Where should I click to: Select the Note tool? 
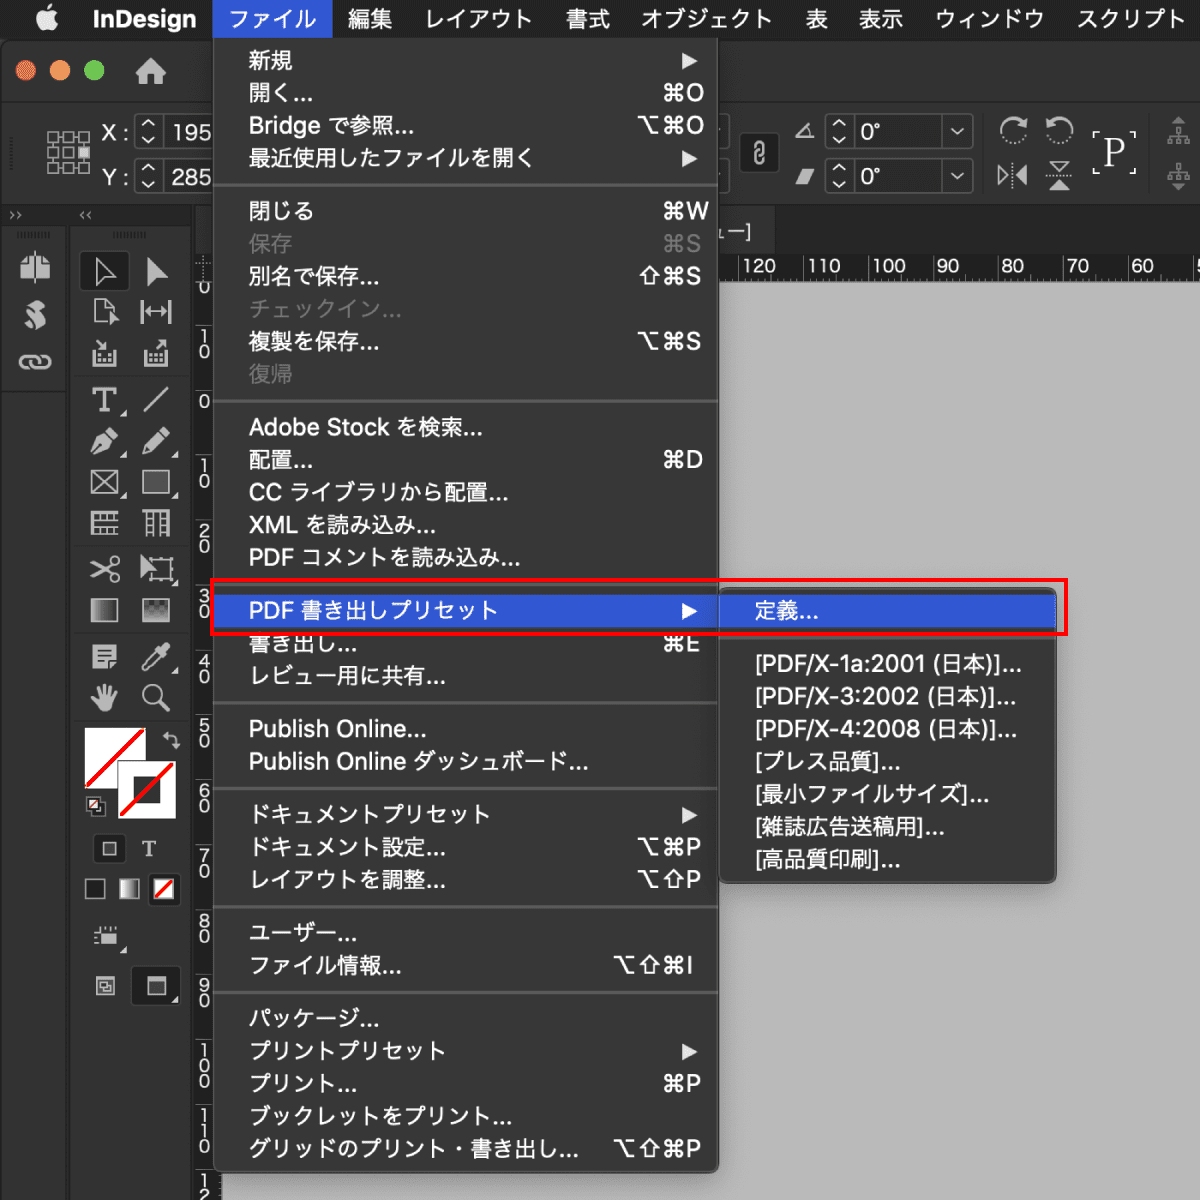105,656
